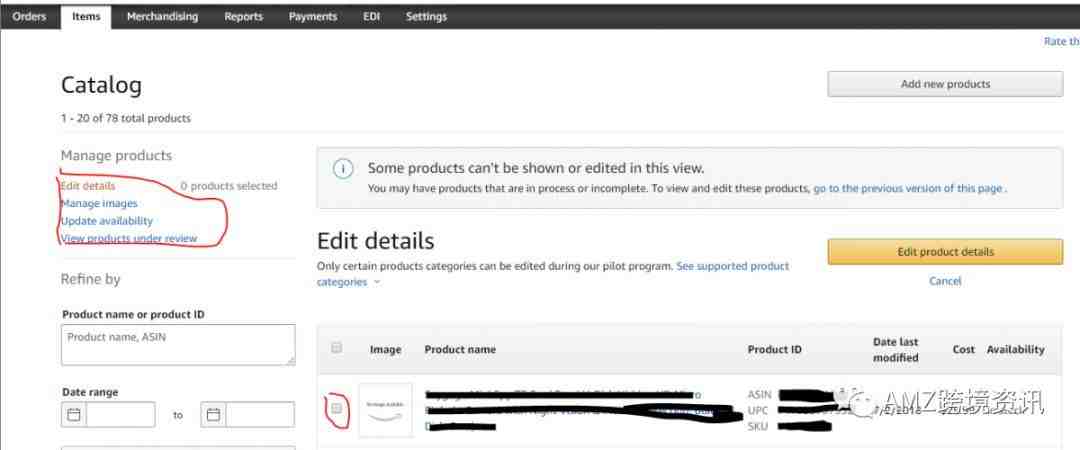Open the Settings menu
The height and width of the screenshot is (450, 1080).
coord(426,17)
